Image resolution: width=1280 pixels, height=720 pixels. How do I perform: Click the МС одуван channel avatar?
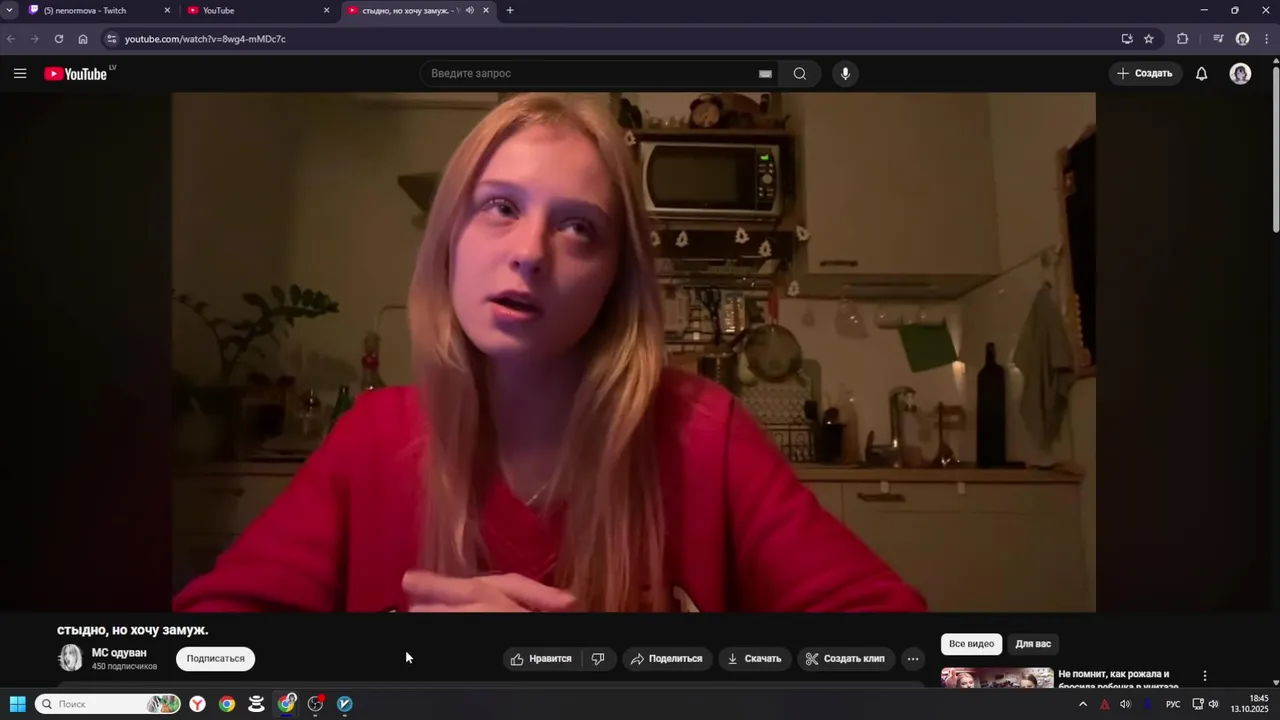[x=71, y=658]
